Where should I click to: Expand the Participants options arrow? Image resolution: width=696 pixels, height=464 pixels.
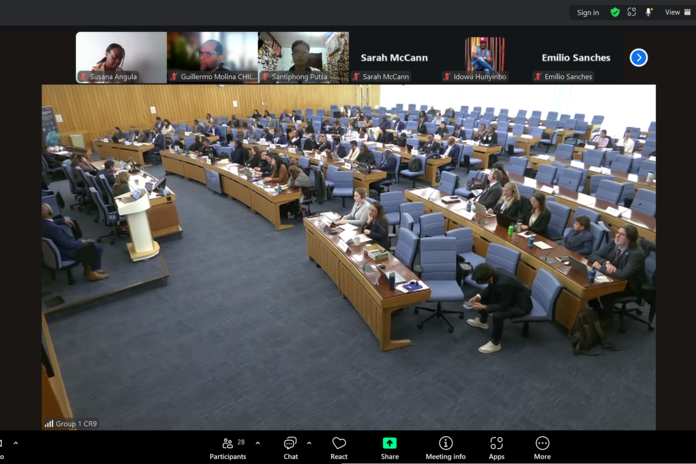pos(258,443)
